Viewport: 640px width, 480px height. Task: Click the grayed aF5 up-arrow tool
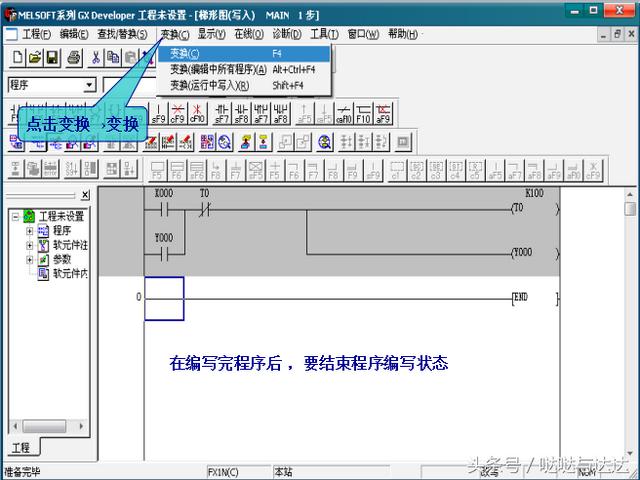pyautogui.click(x=304, y=113)
